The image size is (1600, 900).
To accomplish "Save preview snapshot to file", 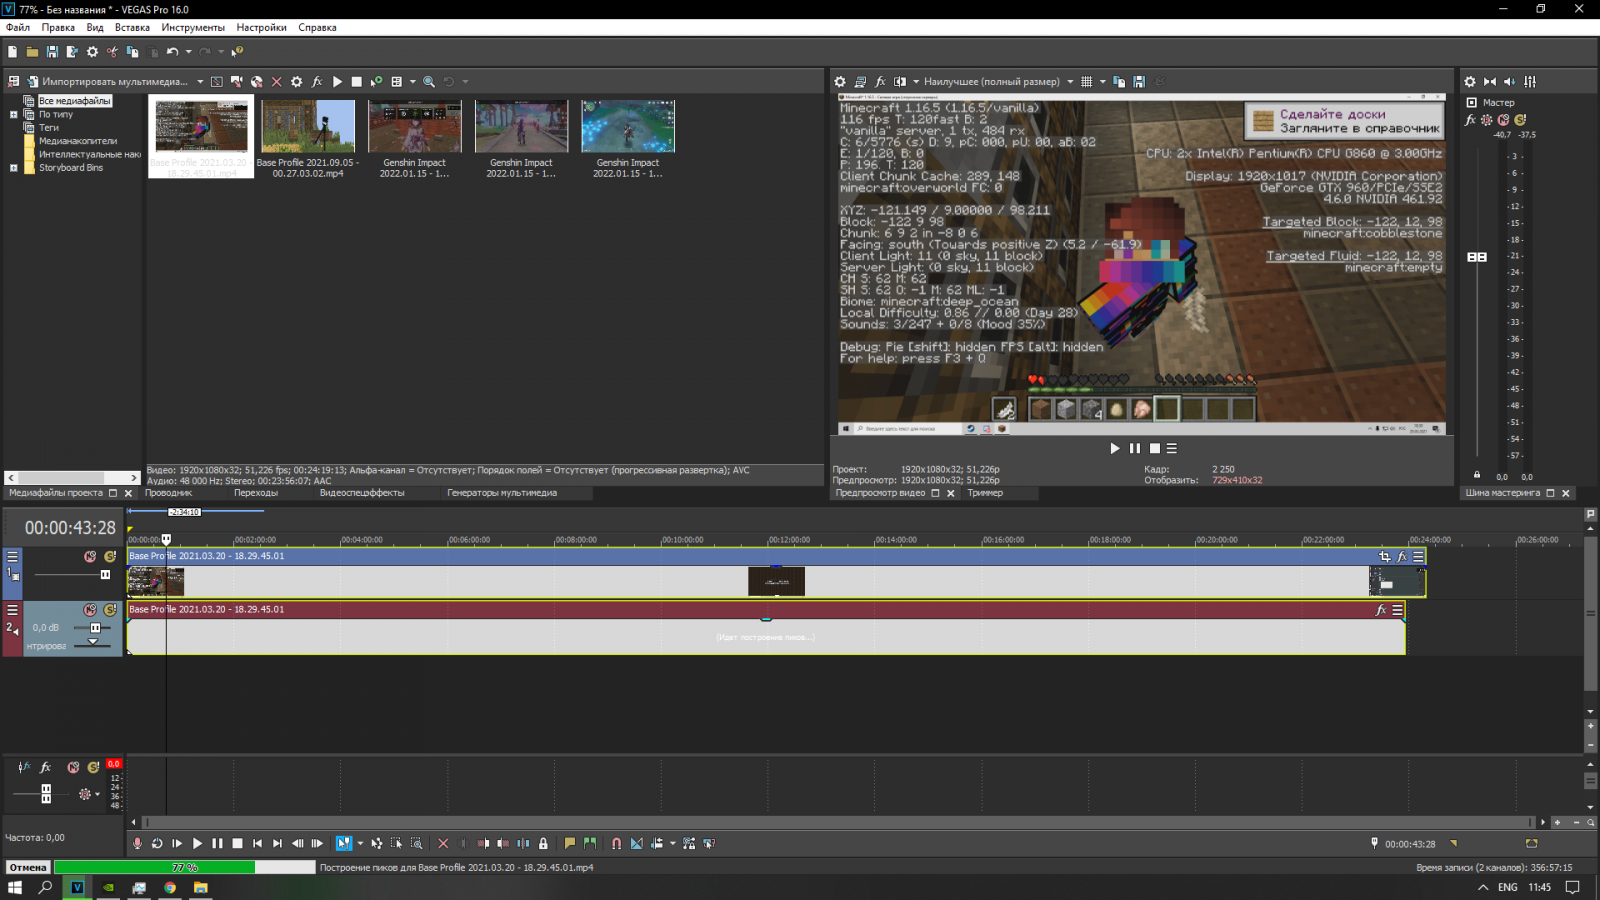I will tap(1139, 82).
